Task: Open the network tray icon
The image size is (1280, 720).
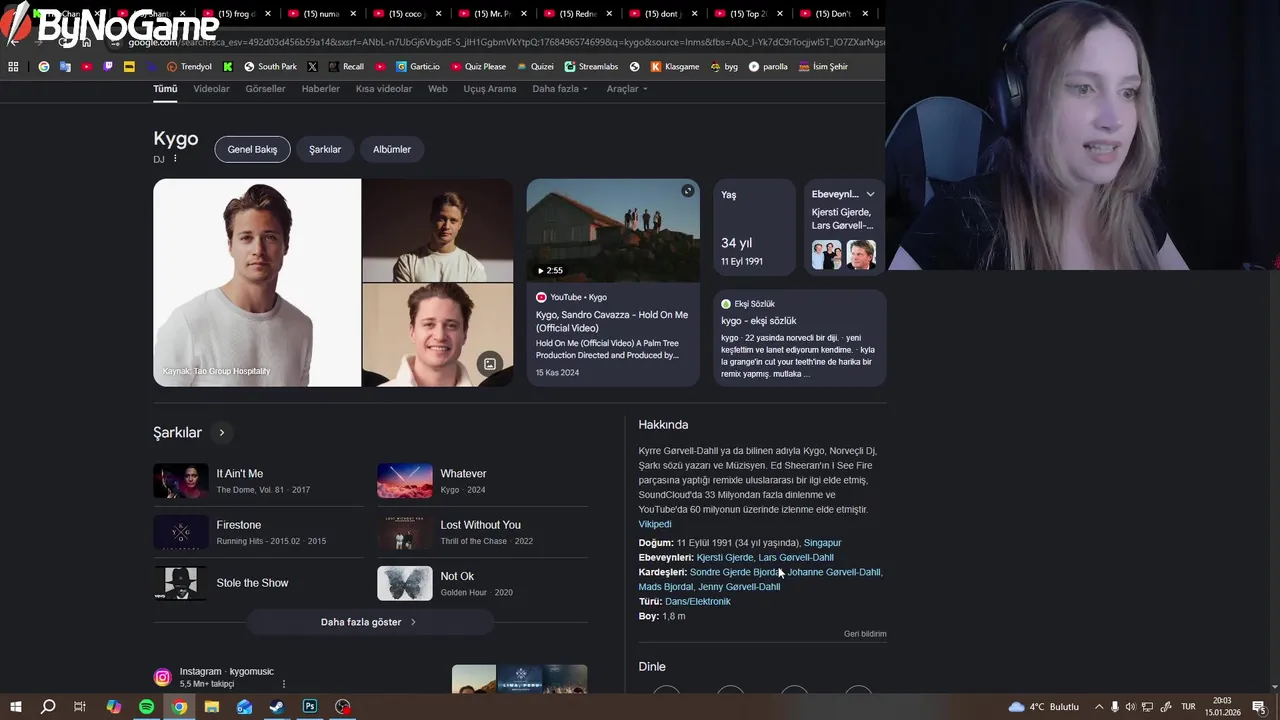Action: pos(1148,706)
